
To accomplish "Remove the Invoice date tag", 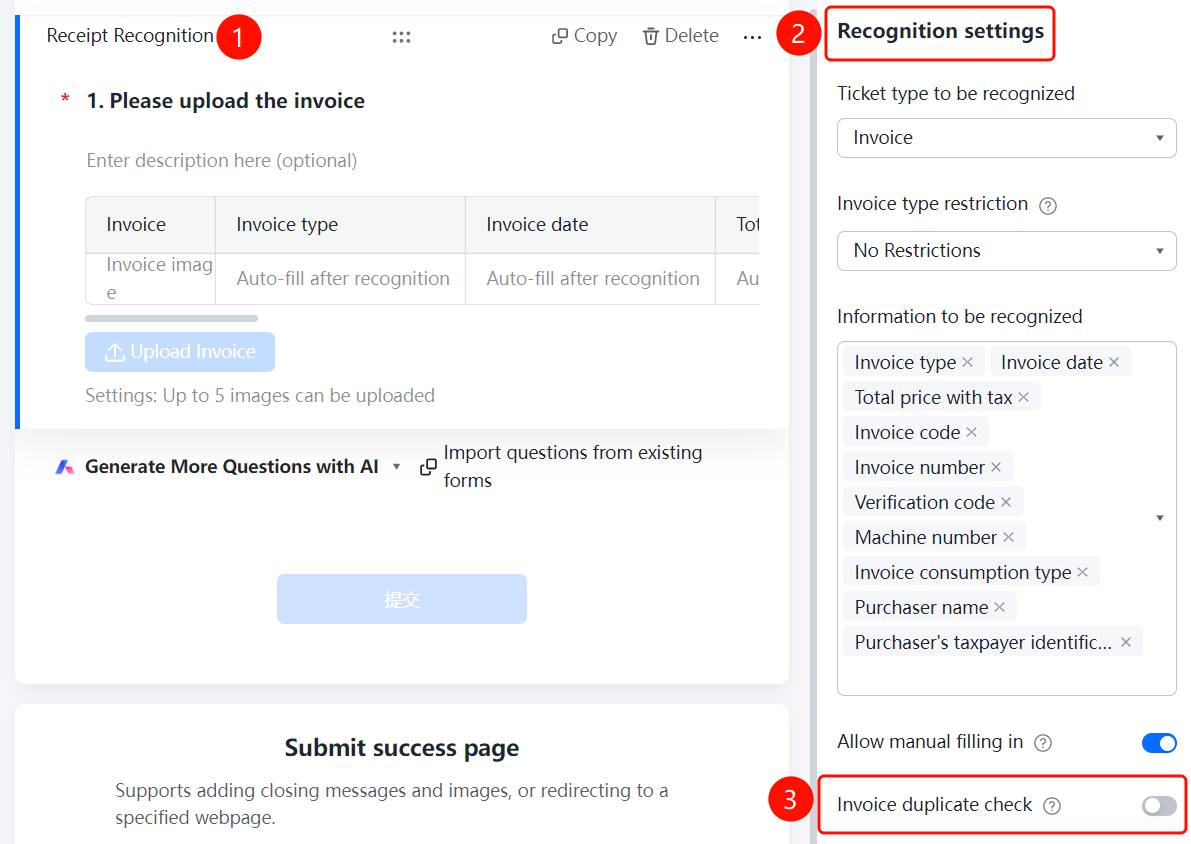I will [x=1114, y=362].
